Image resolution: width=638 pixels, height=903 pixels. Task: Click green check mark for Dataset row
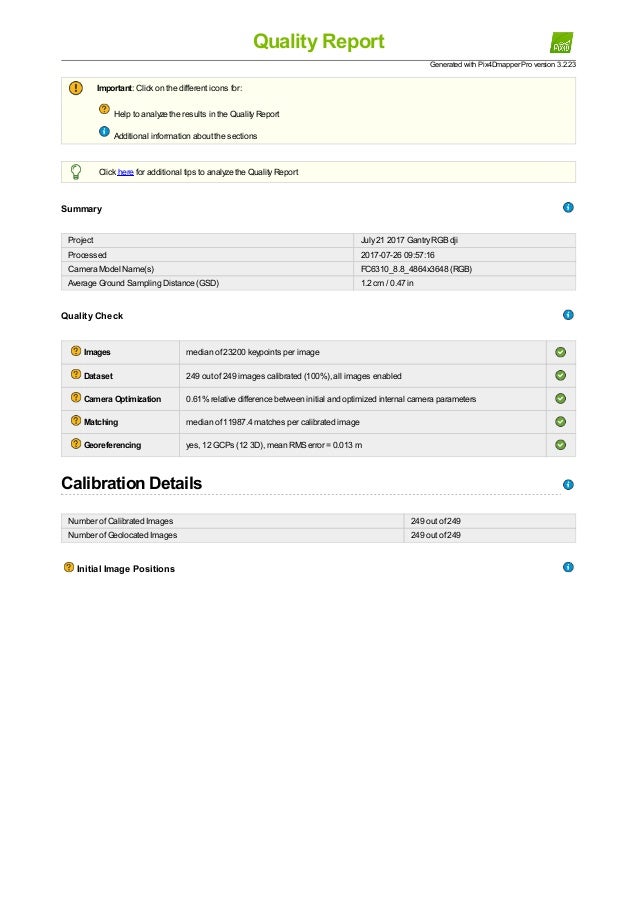pyautogui.click(x=560, y=375)
